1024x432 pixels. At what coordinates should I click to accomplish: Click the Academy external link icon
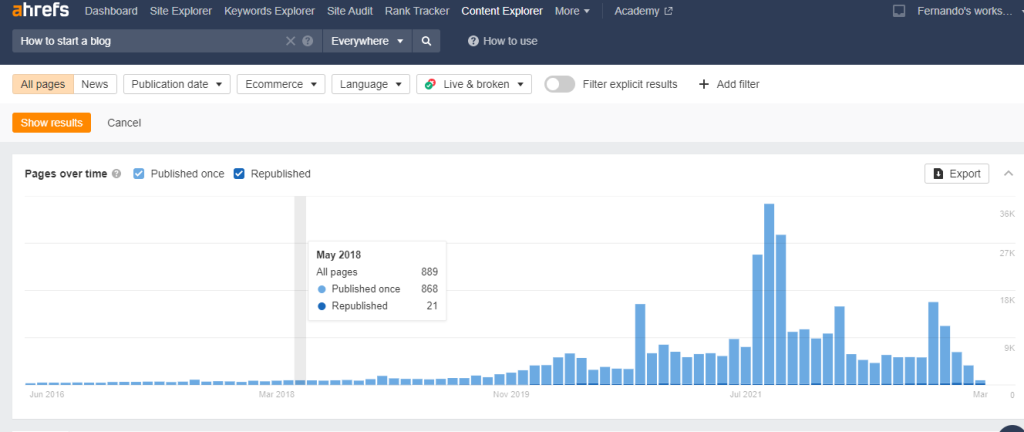tap(669, 11)
